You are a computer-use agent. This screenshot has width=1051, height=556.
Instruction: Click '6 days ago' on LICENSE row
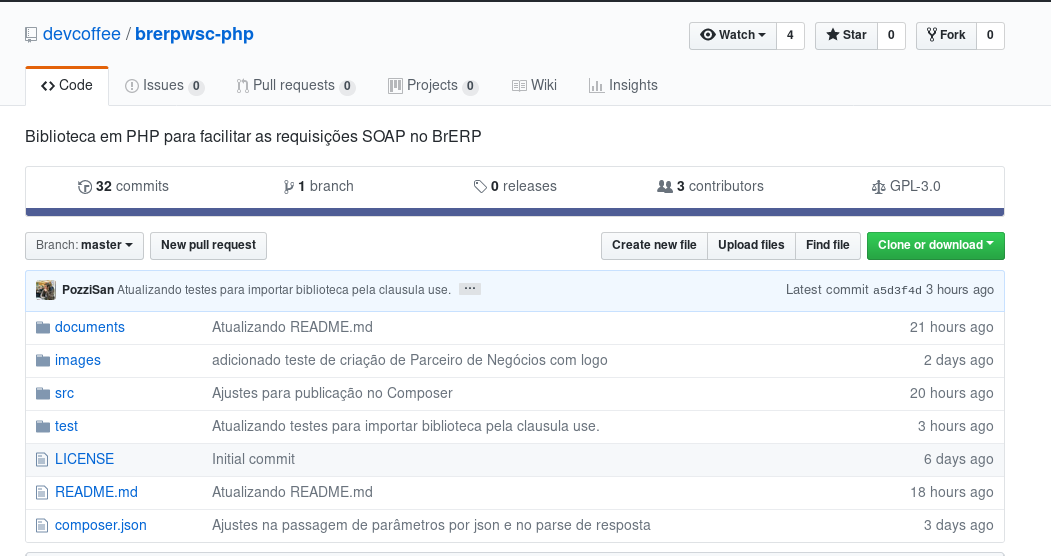tap(959, 460)
